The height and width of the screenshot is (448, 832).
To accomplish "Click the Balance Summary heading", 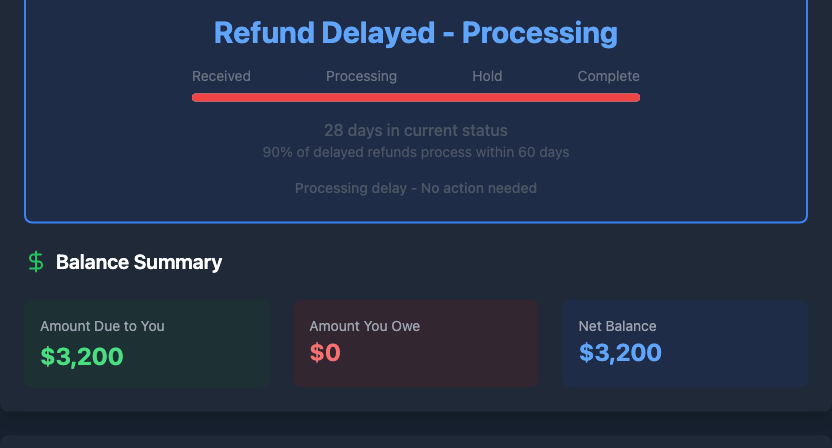I will (139, 262).
